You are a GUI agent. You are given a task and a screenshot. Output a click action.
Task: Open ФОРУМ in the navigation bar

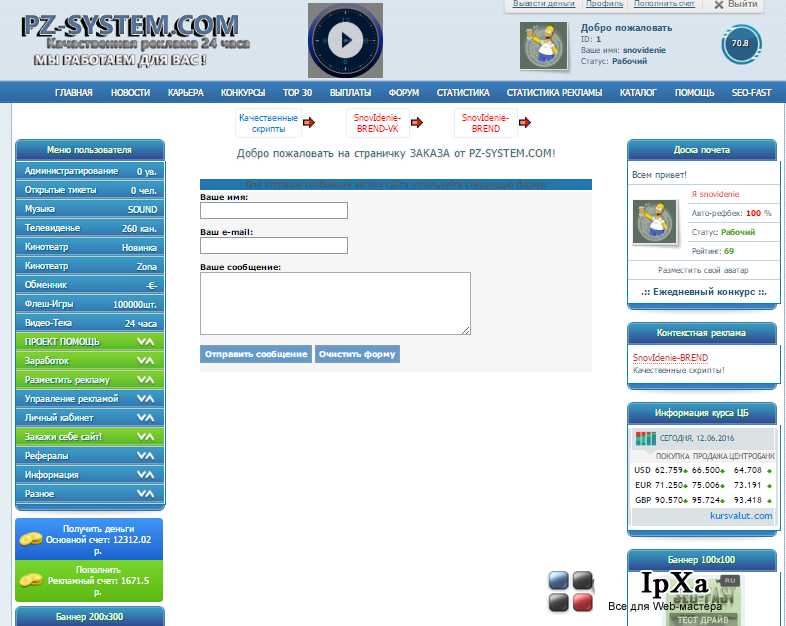404,93
